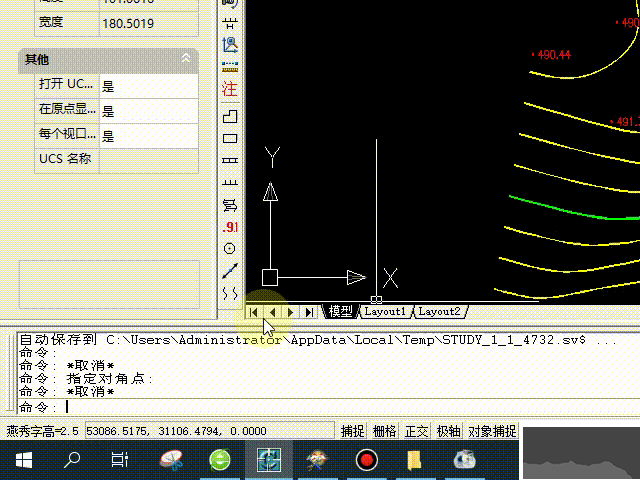This screenshot has width=640, height=480.
Task: Switch to the Layout1 tab
Action: [x=385, y=312]
